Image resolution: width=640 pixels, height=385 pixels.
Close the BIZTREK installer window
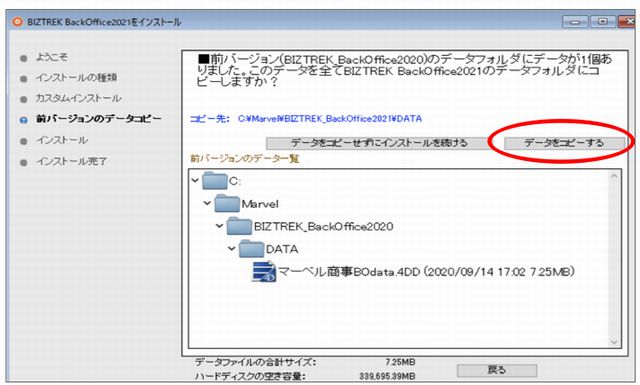(627, 22)
